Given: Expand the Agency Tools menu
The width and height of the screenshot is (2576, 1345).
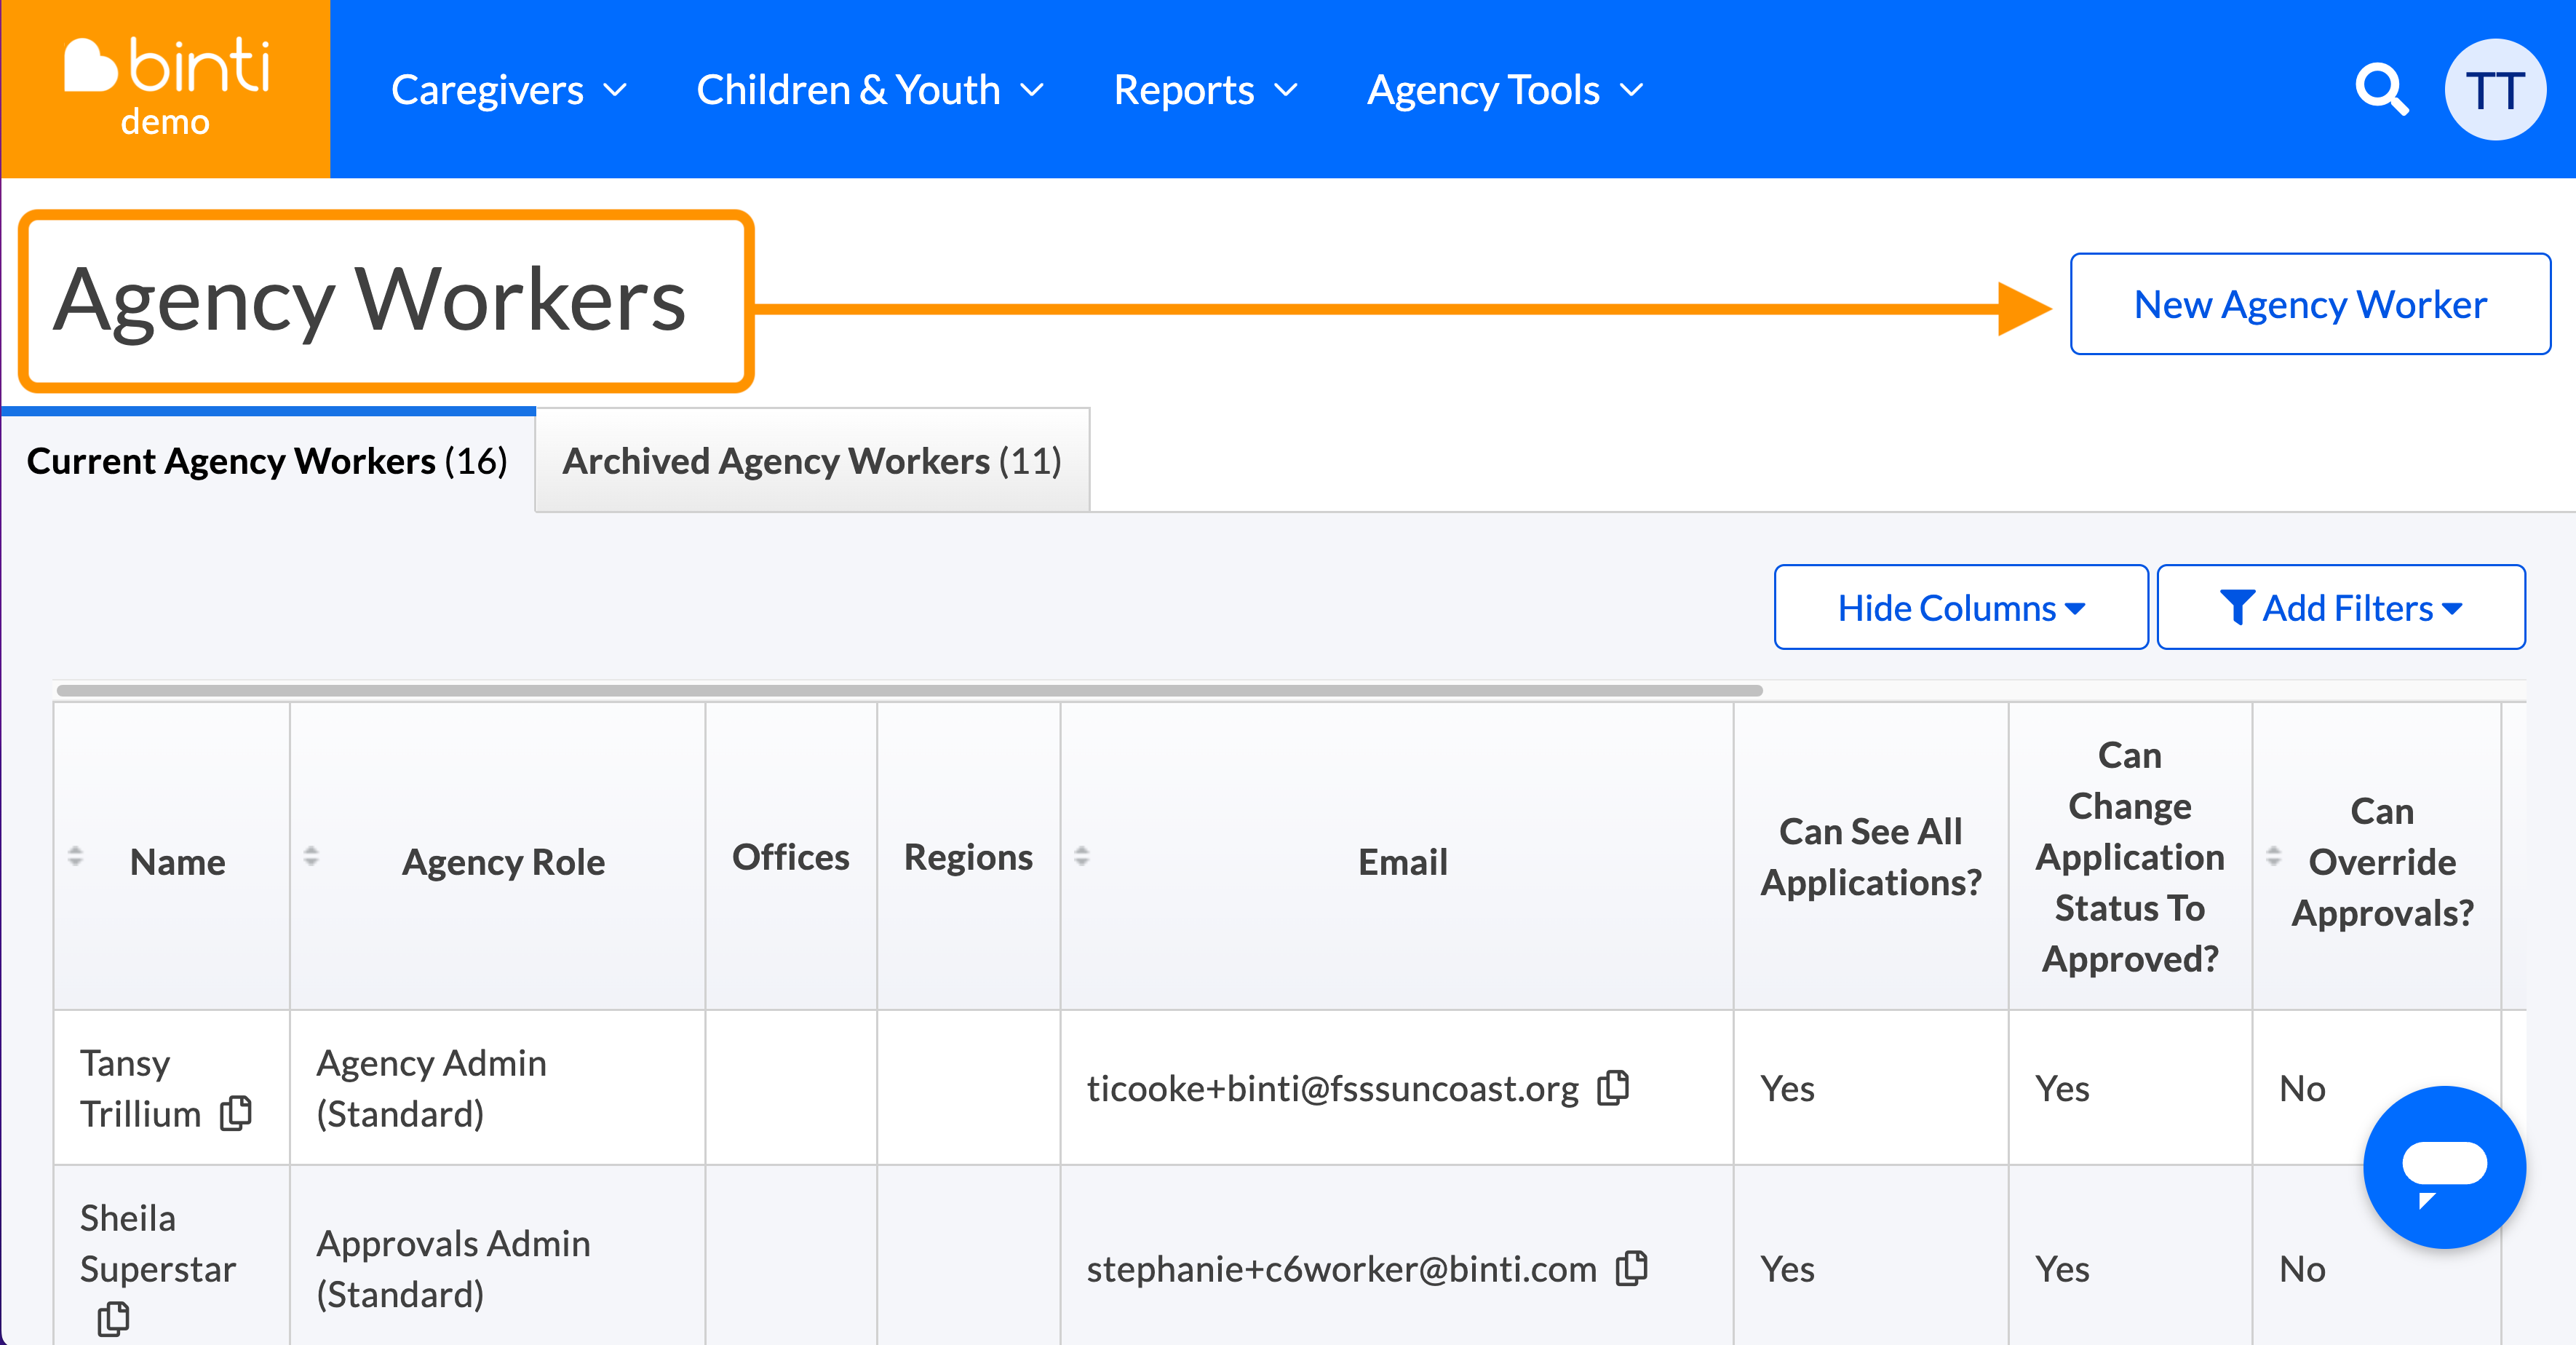Looking at the screenshot, I should (1504, 90).
